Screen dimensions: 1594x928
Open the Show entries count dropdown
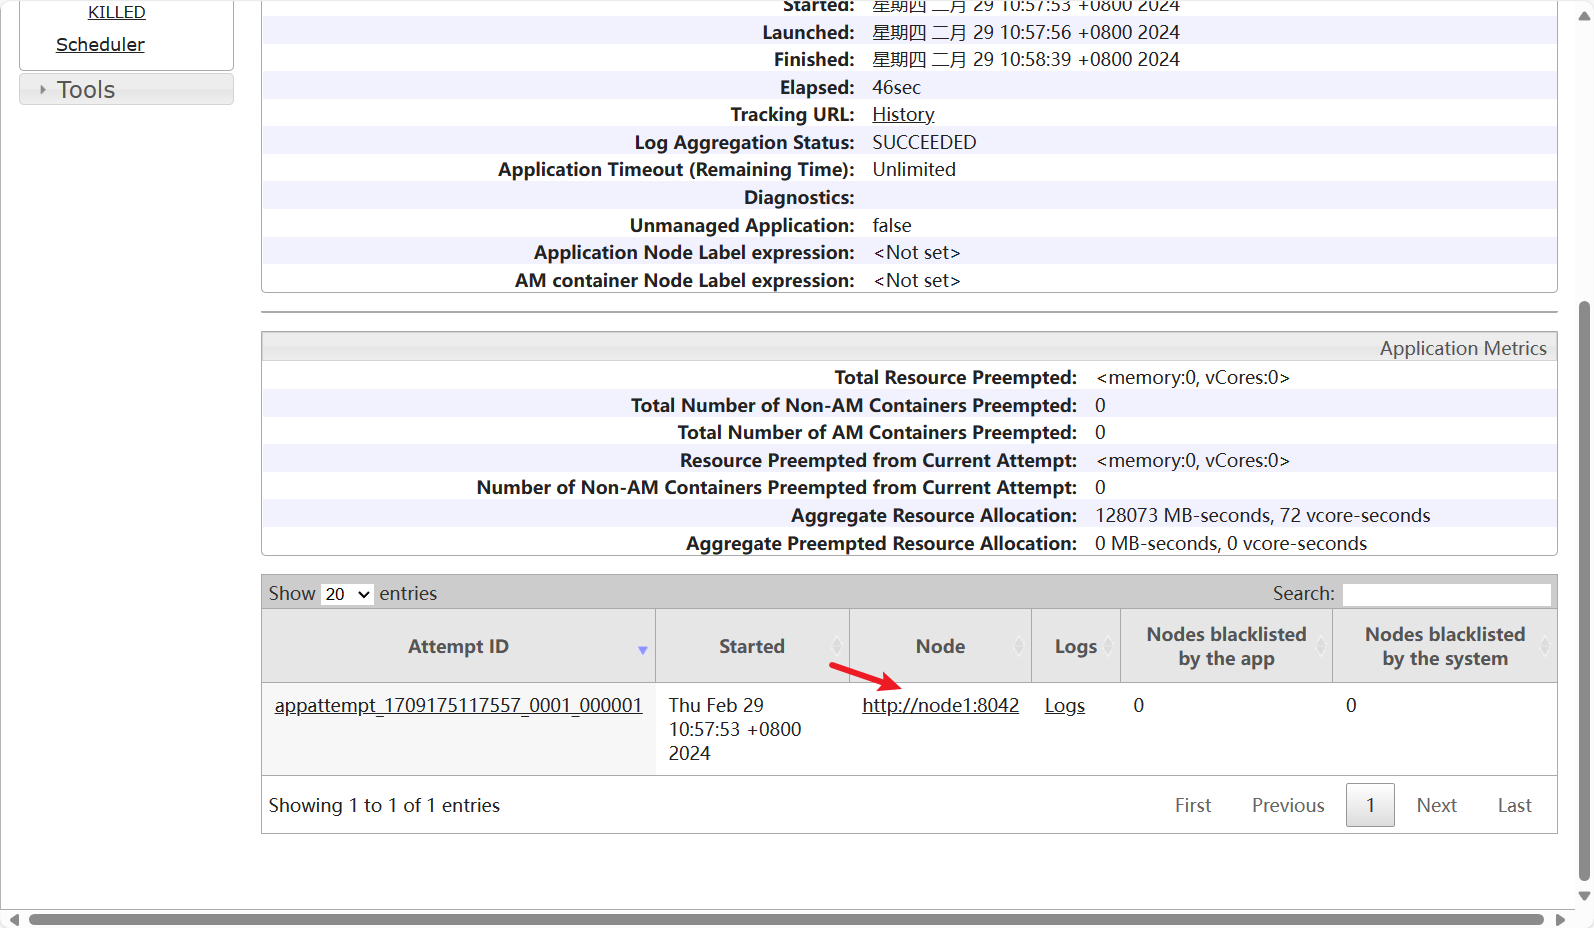pyautogui.click(x=347, y=594)
